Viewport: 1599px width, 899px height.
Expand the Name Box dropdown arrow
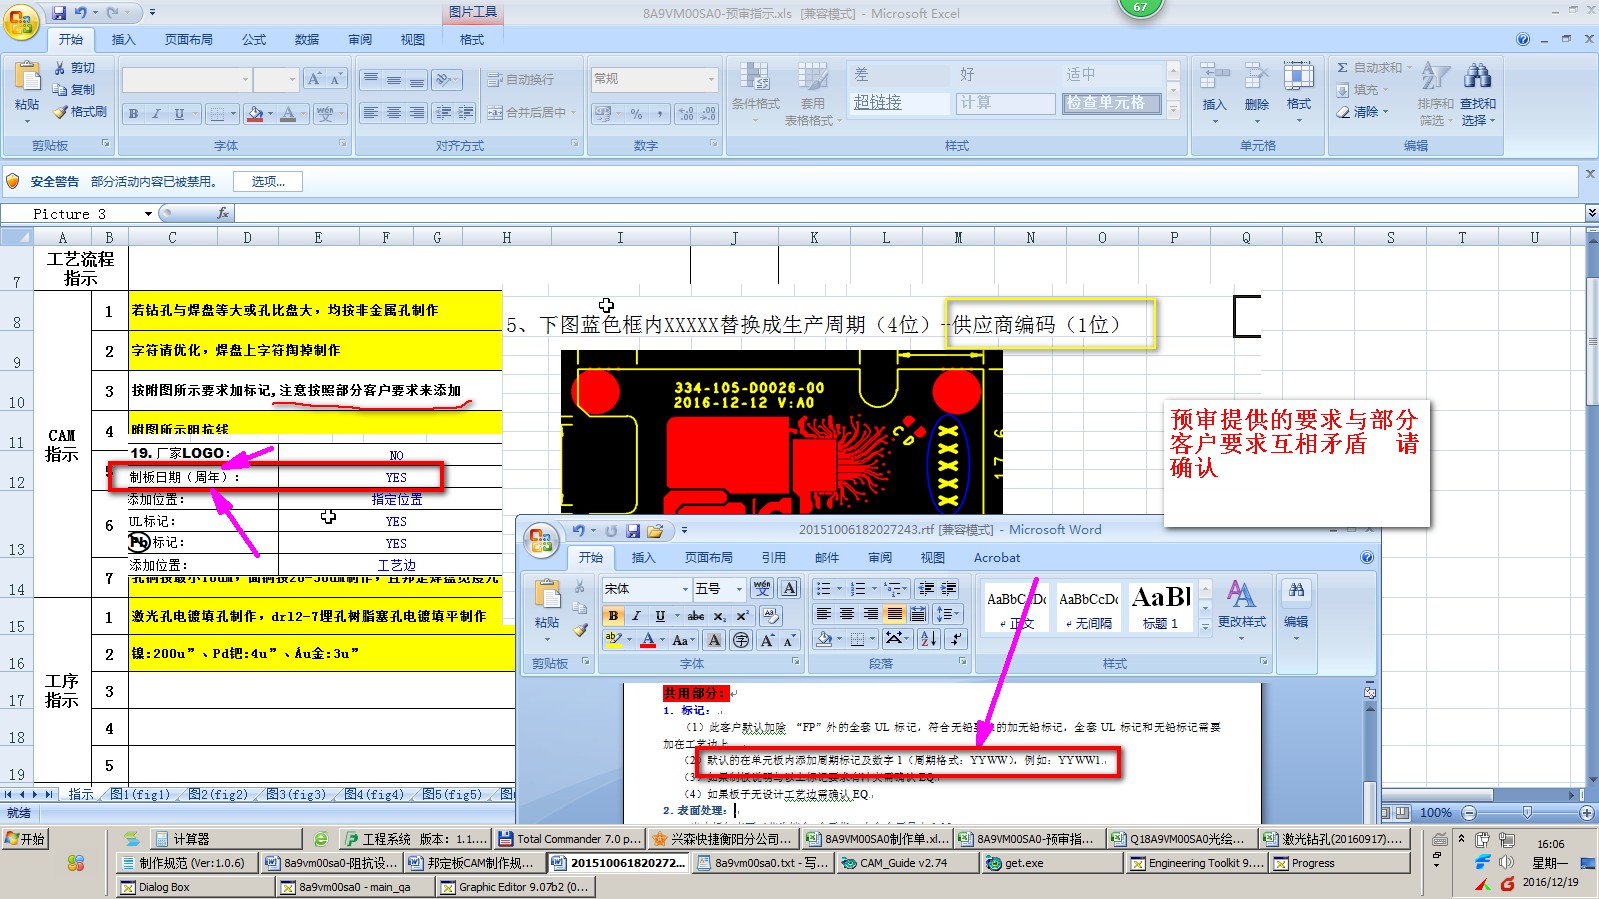pos(148,214)
